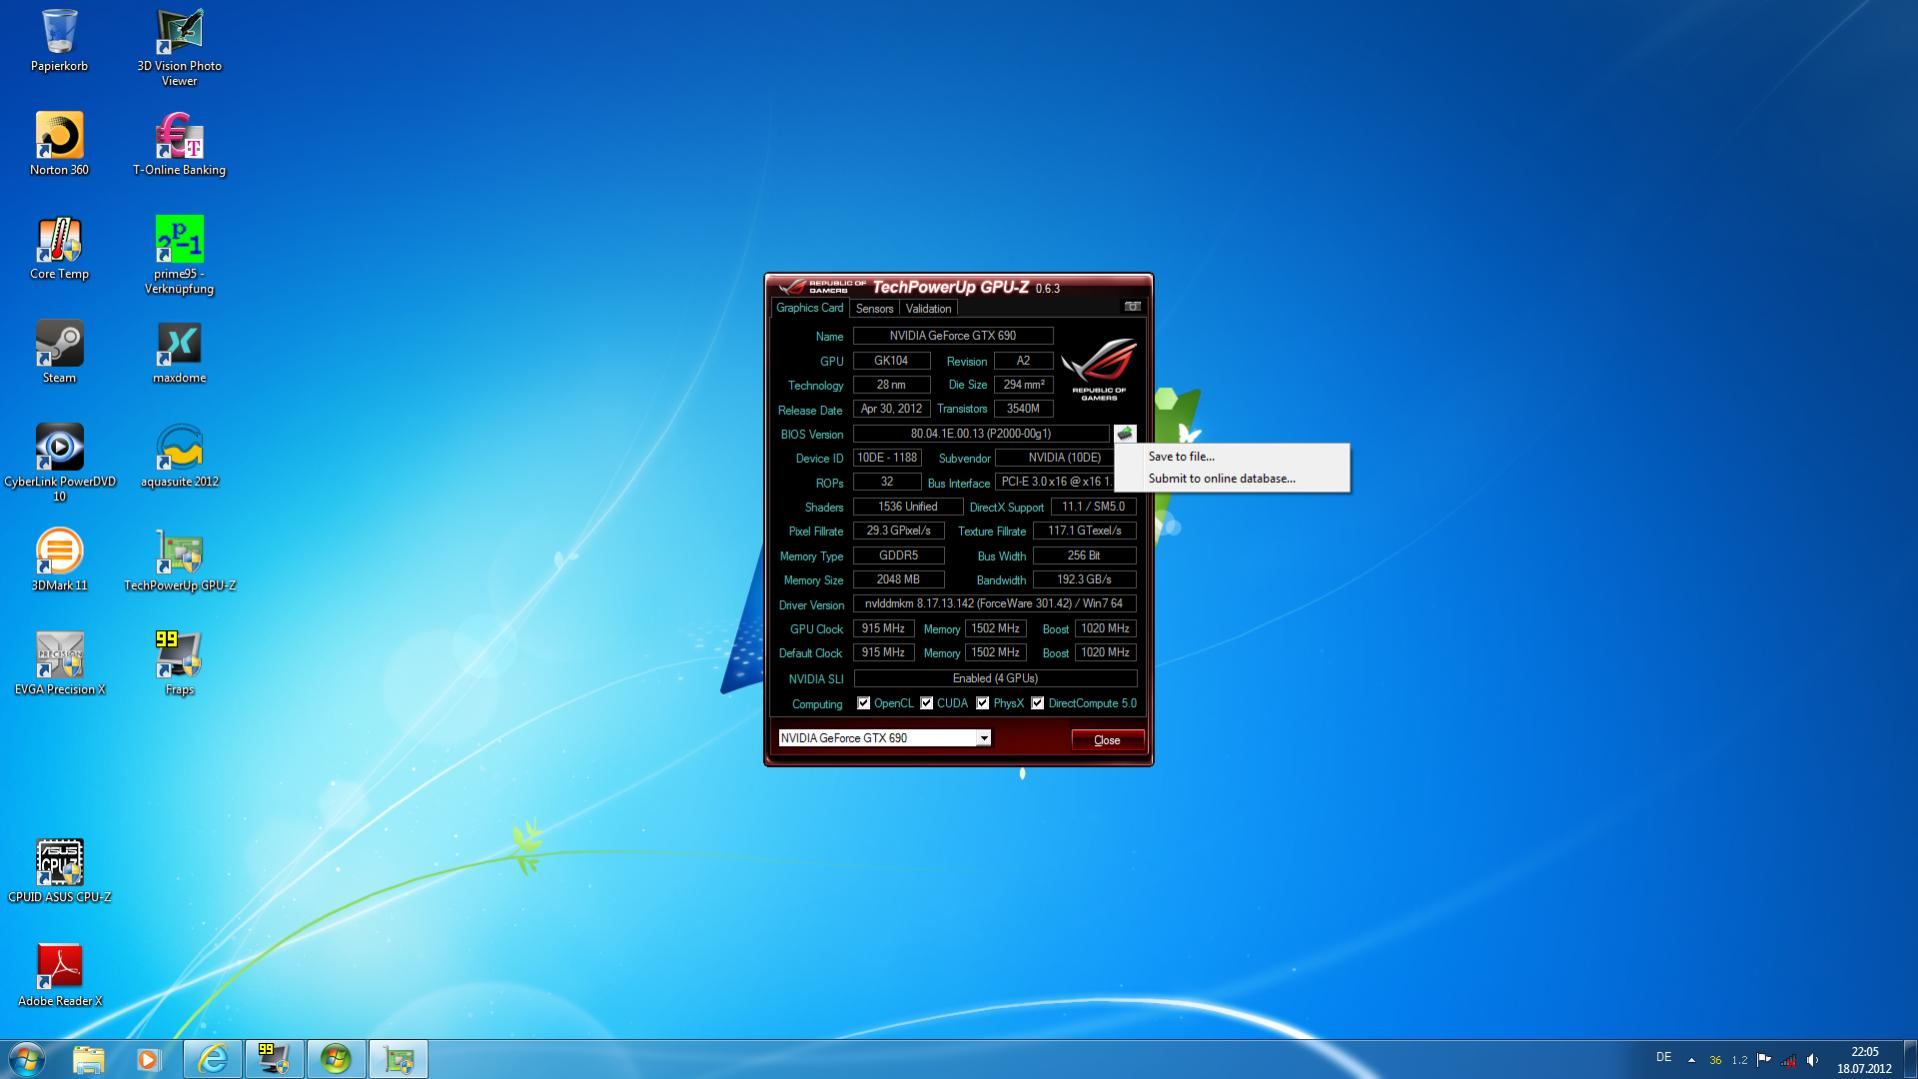This screenshot has width=1918, height=1079.
Task: Open the Windows Start menu orb
Action: pyautogui.click(x=27, y=1059)
